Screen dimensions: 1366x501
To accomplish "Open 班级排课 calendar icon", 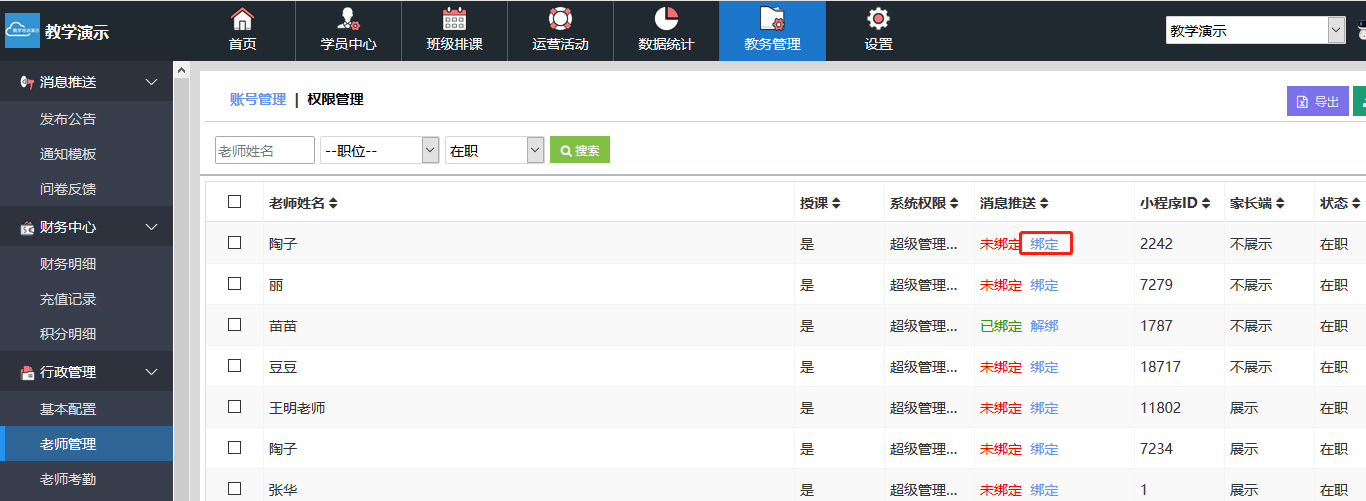I will 454,19.
